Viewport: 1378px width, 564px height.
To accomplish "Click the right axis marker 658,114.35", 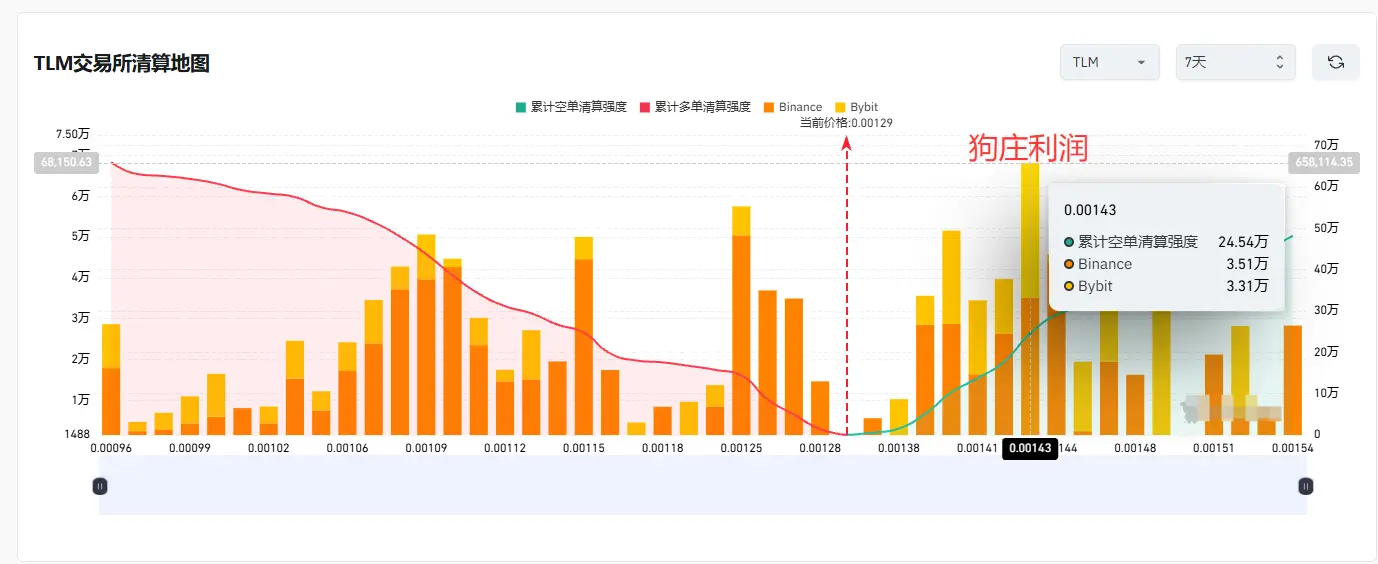I will click(1323, 162).
